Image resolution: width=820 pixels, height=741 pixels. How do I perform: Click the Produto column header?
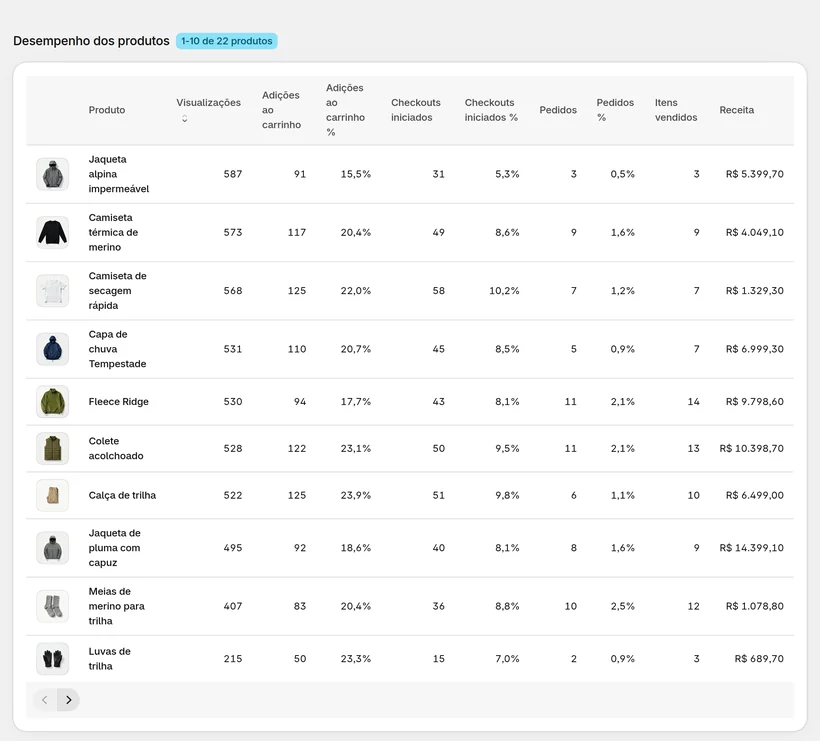click(107, 110)
